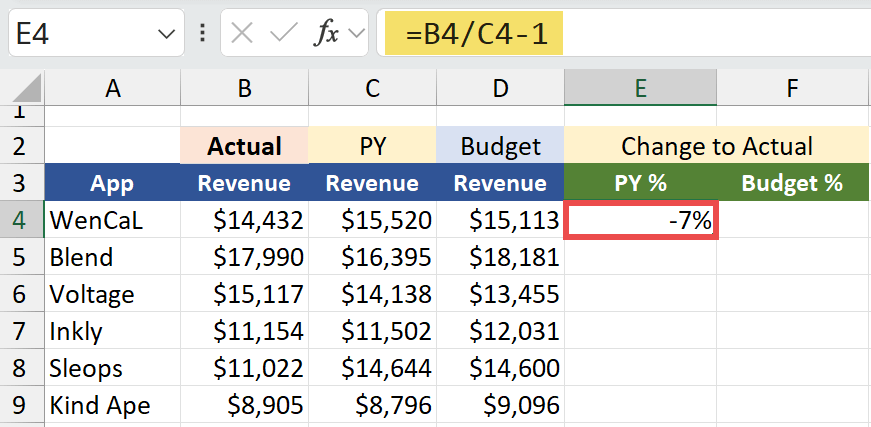Image resolution: width=871 pixels, height=427 pixels.
Task: Expand the dropdown arrow beside fx
Action: pos(357,35)
